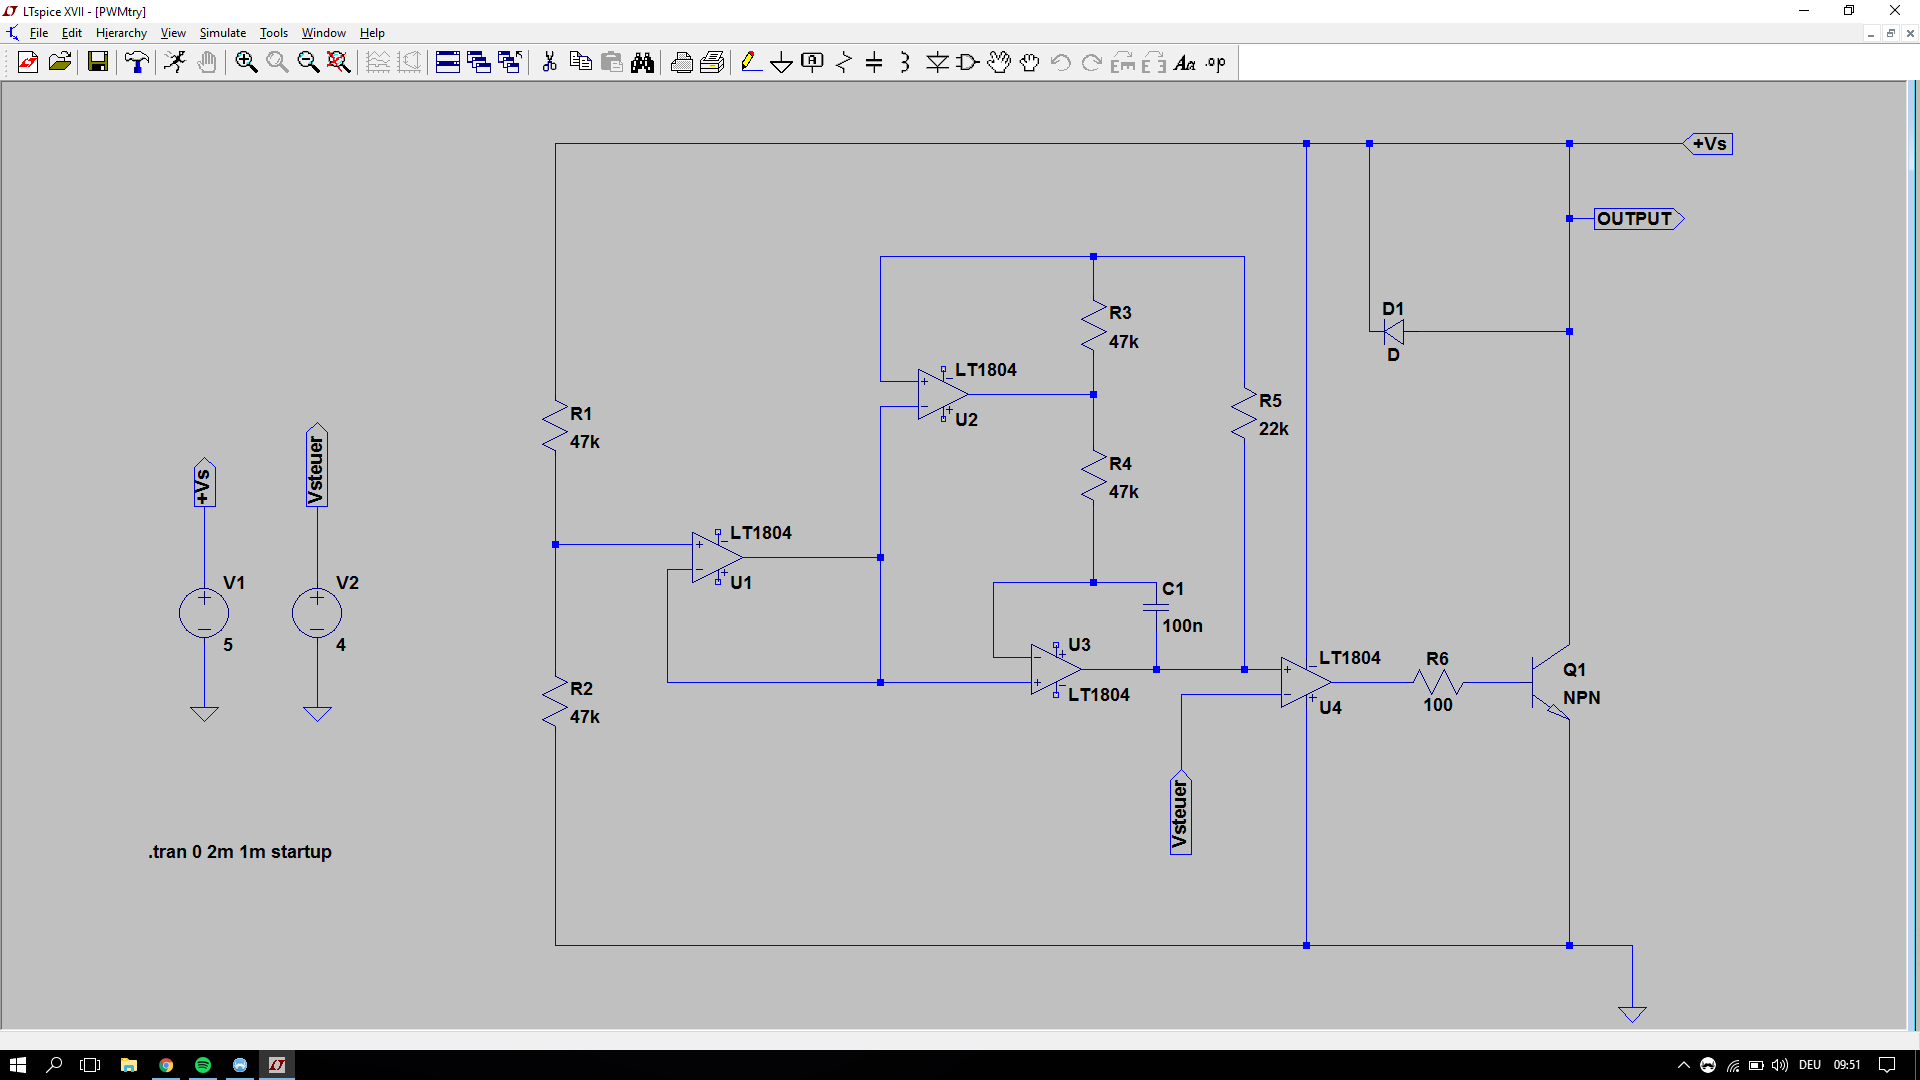1920x1080 pixels.
Task: Select the V1 voltage source symbol
Action: (x=204, y=613)
